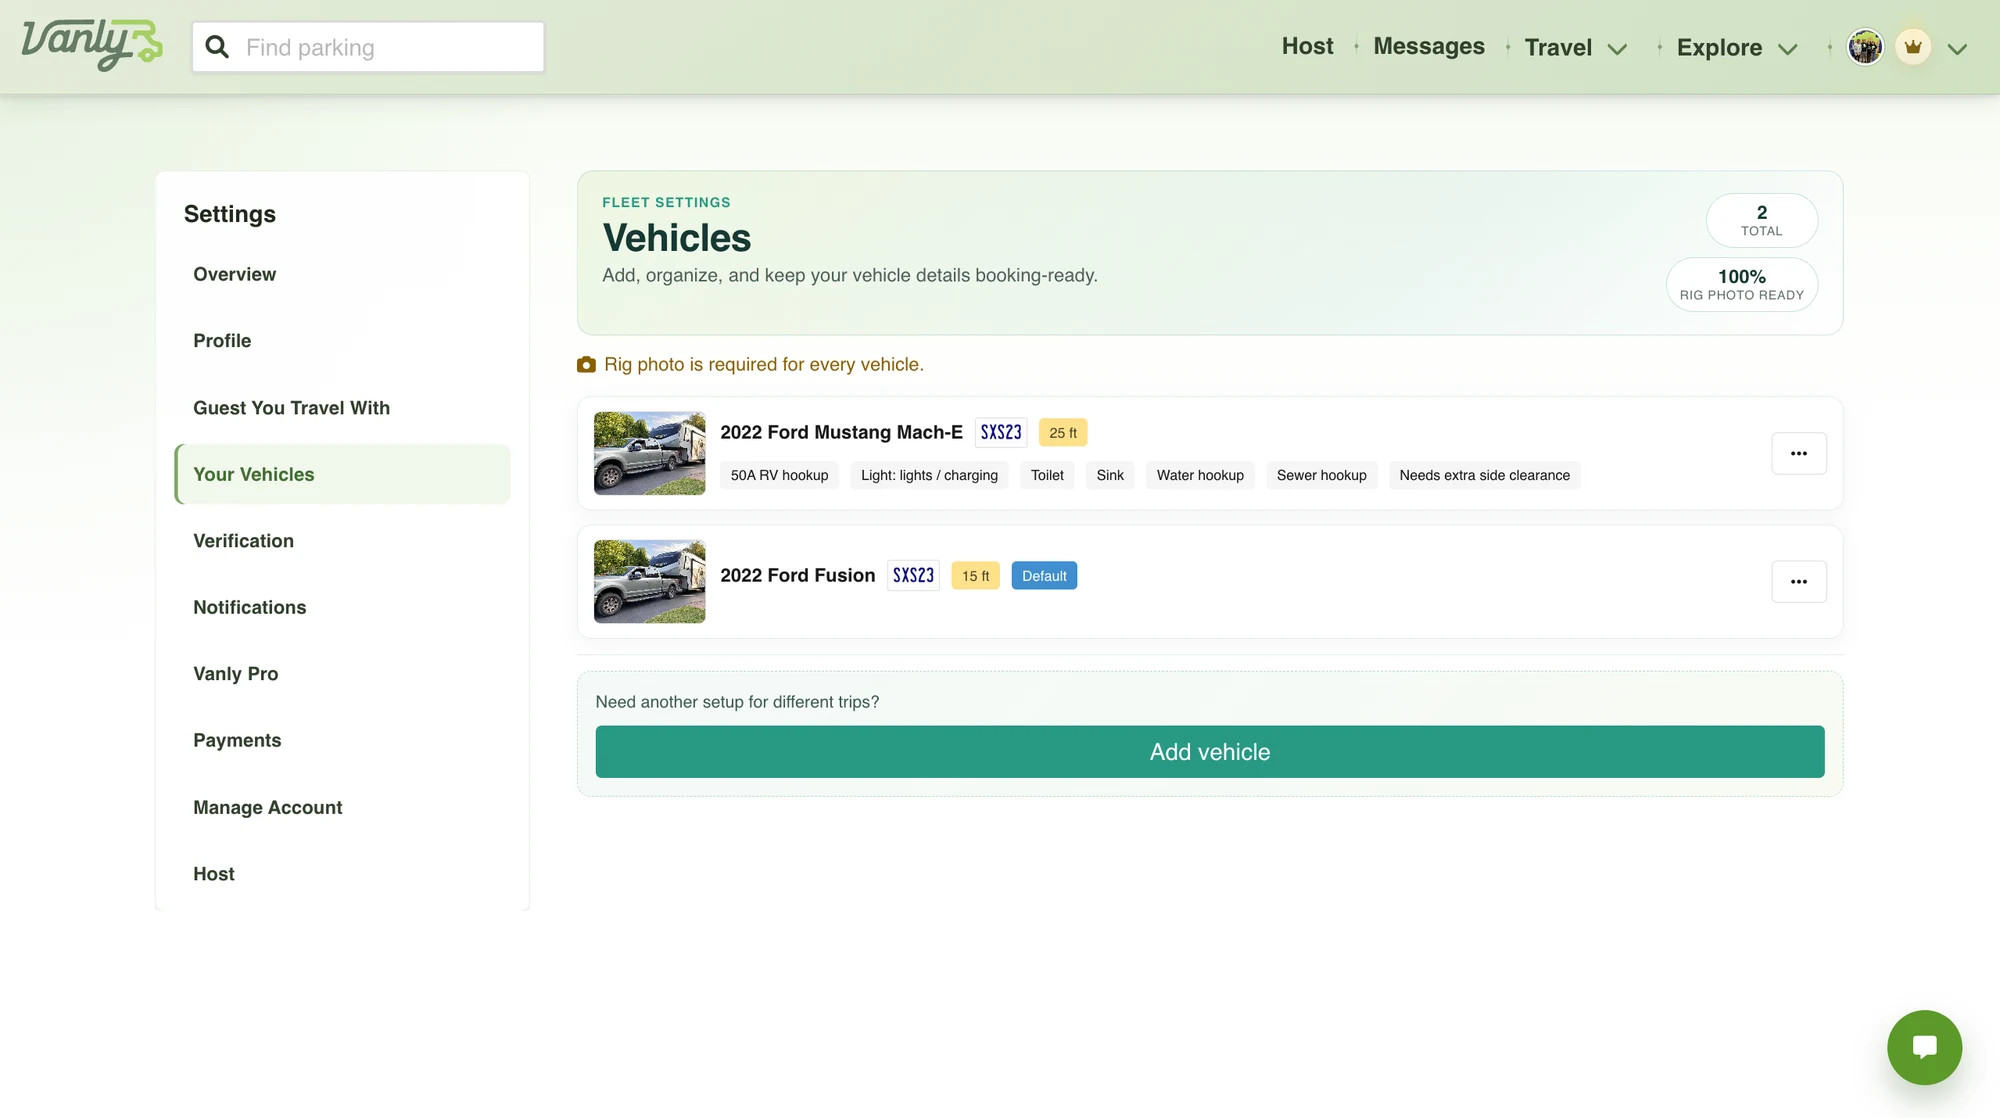Click the rig photo required notice text
The width and height of the screenshot is (2000, 1118).
(x=763, y=365)
